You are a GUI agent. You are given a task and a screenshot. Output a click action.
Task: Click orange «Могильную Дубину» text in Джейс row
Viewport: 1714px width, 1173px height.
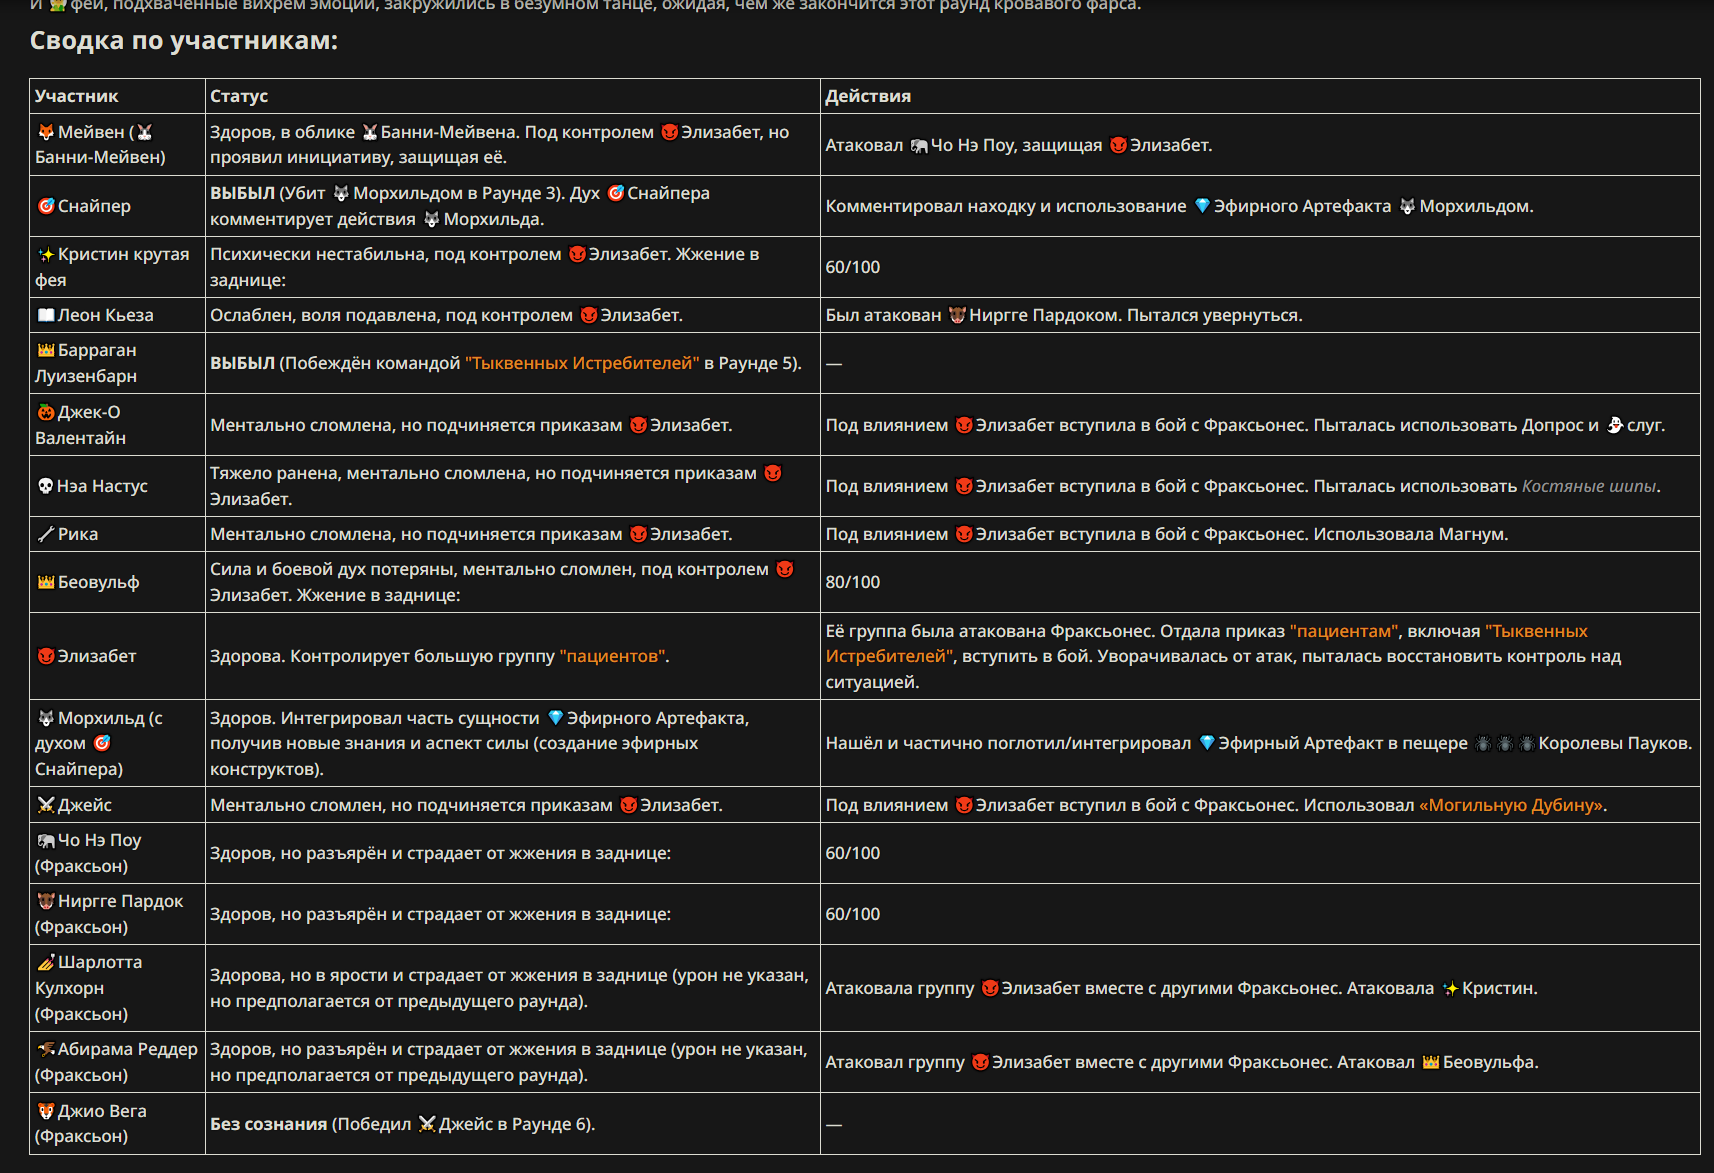[1511, 805]
